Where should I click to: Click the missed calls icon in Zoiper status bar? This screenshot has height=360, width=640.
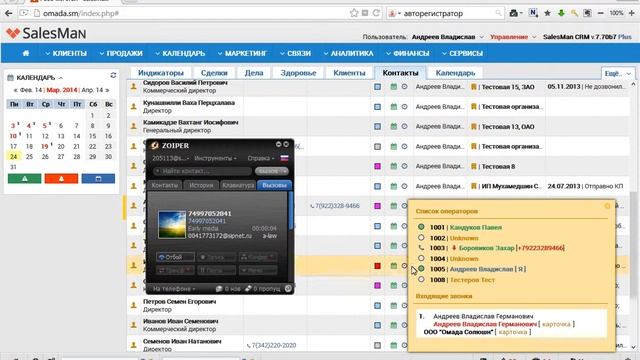click(x=248, y=289)
